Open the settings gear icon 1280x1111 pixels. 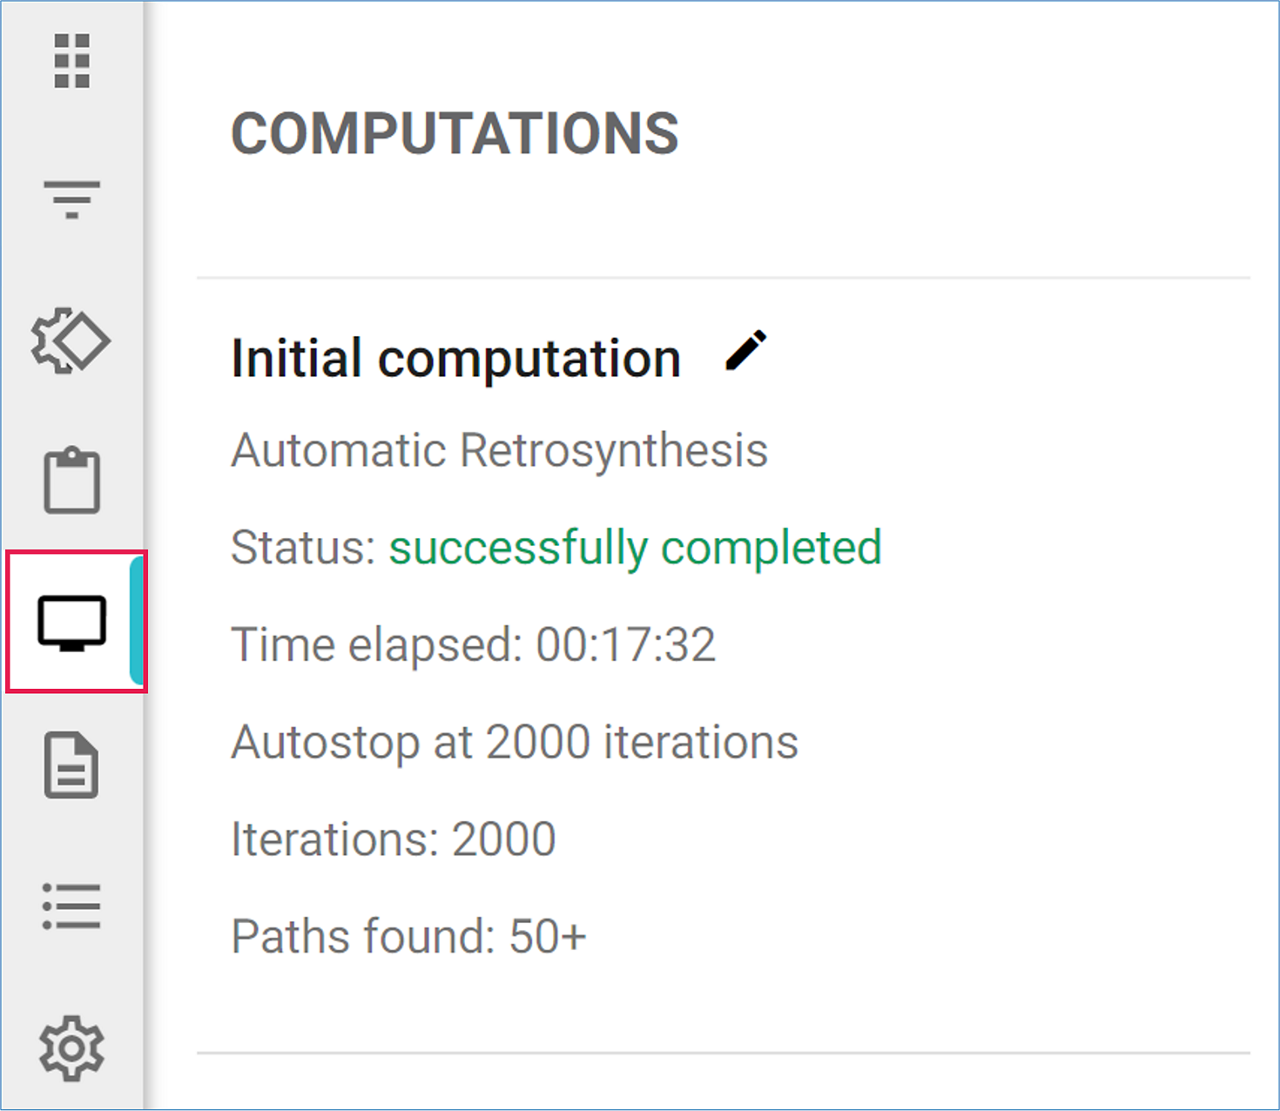[x=72, y=1048]
